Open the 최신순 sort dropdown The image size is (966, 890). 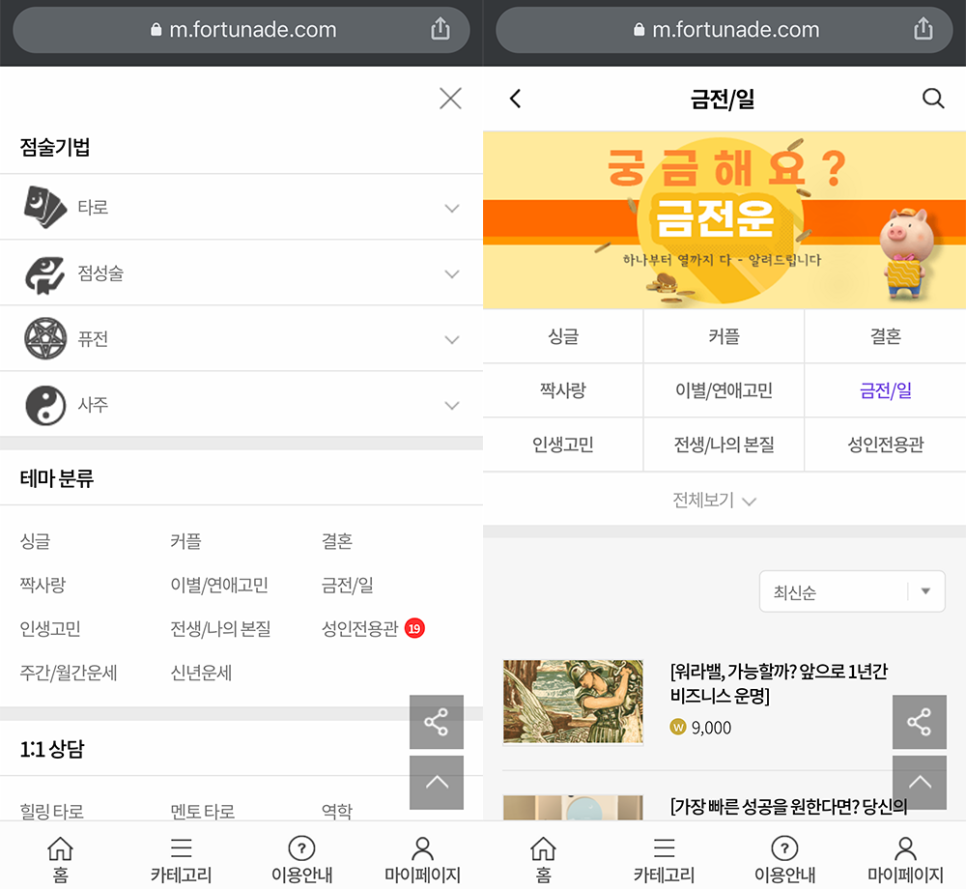(852, 591)
